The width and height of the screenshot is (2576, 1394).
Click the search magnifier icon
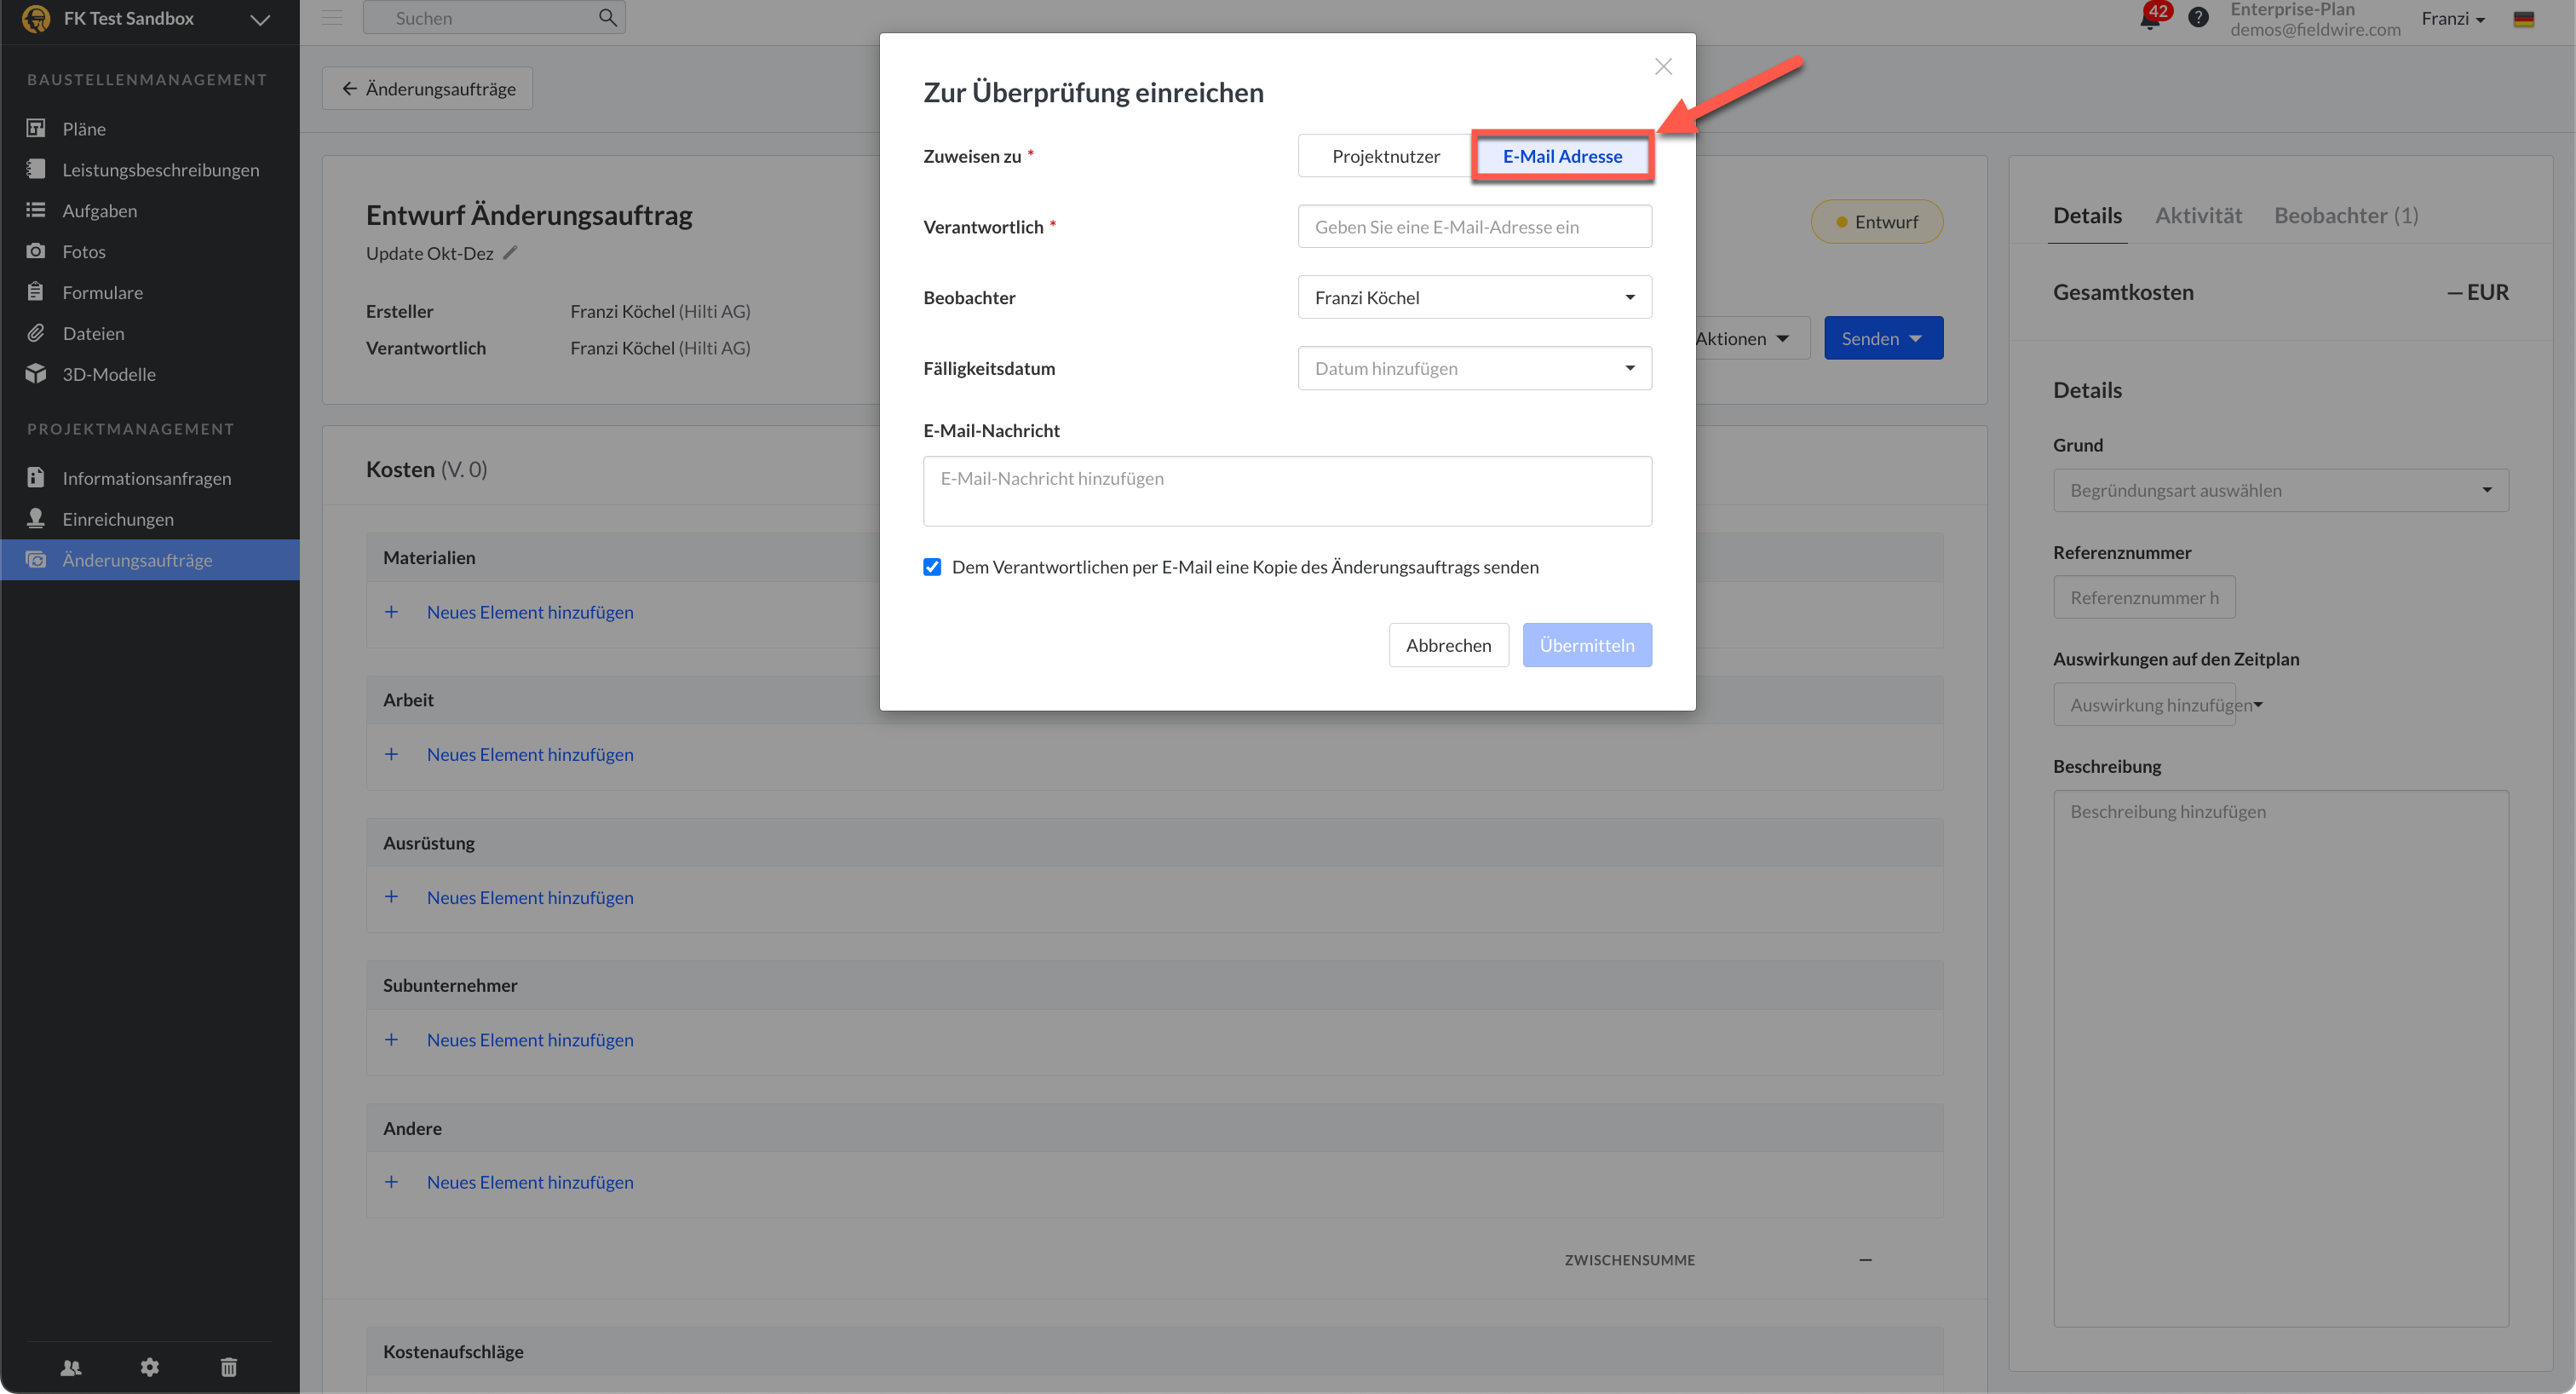[x=607, y=17]
